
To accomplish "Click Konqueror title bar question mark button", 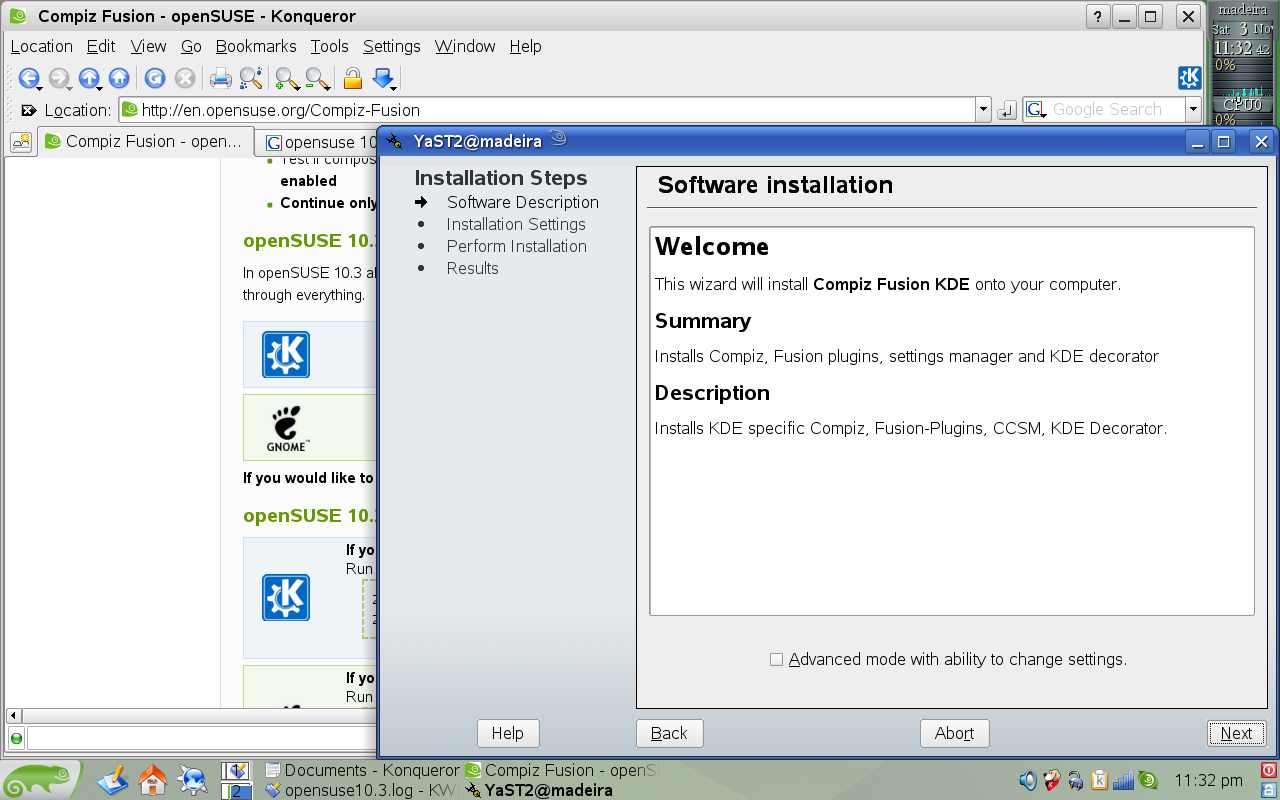I will click(1098, 16).
